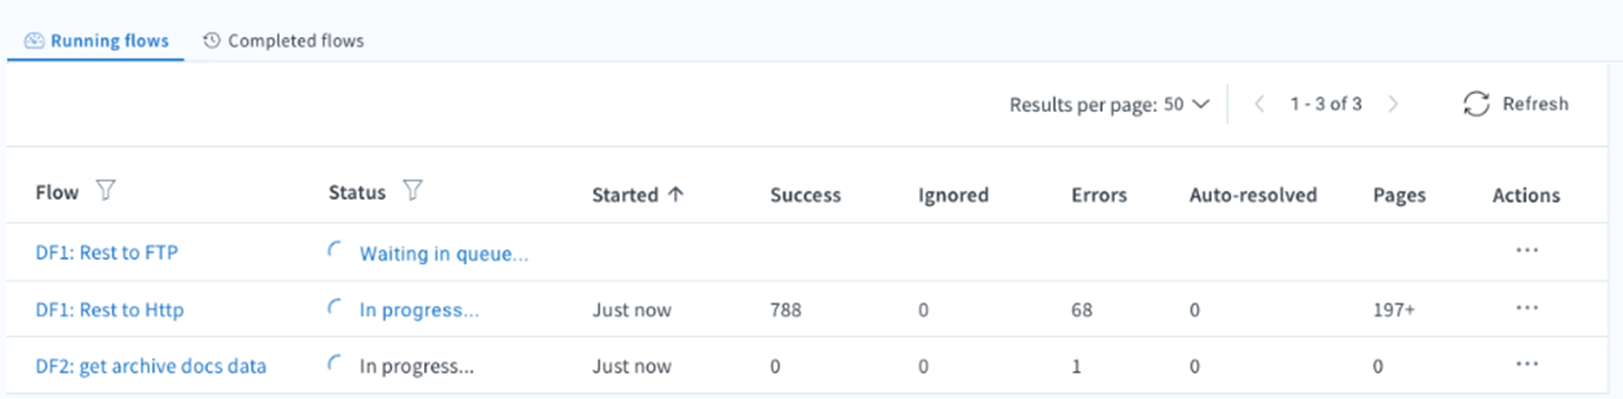Viewport: 1623px width, 399px height.
Task: Open the DF2: get archive docs data link
Action: point(151,366)
